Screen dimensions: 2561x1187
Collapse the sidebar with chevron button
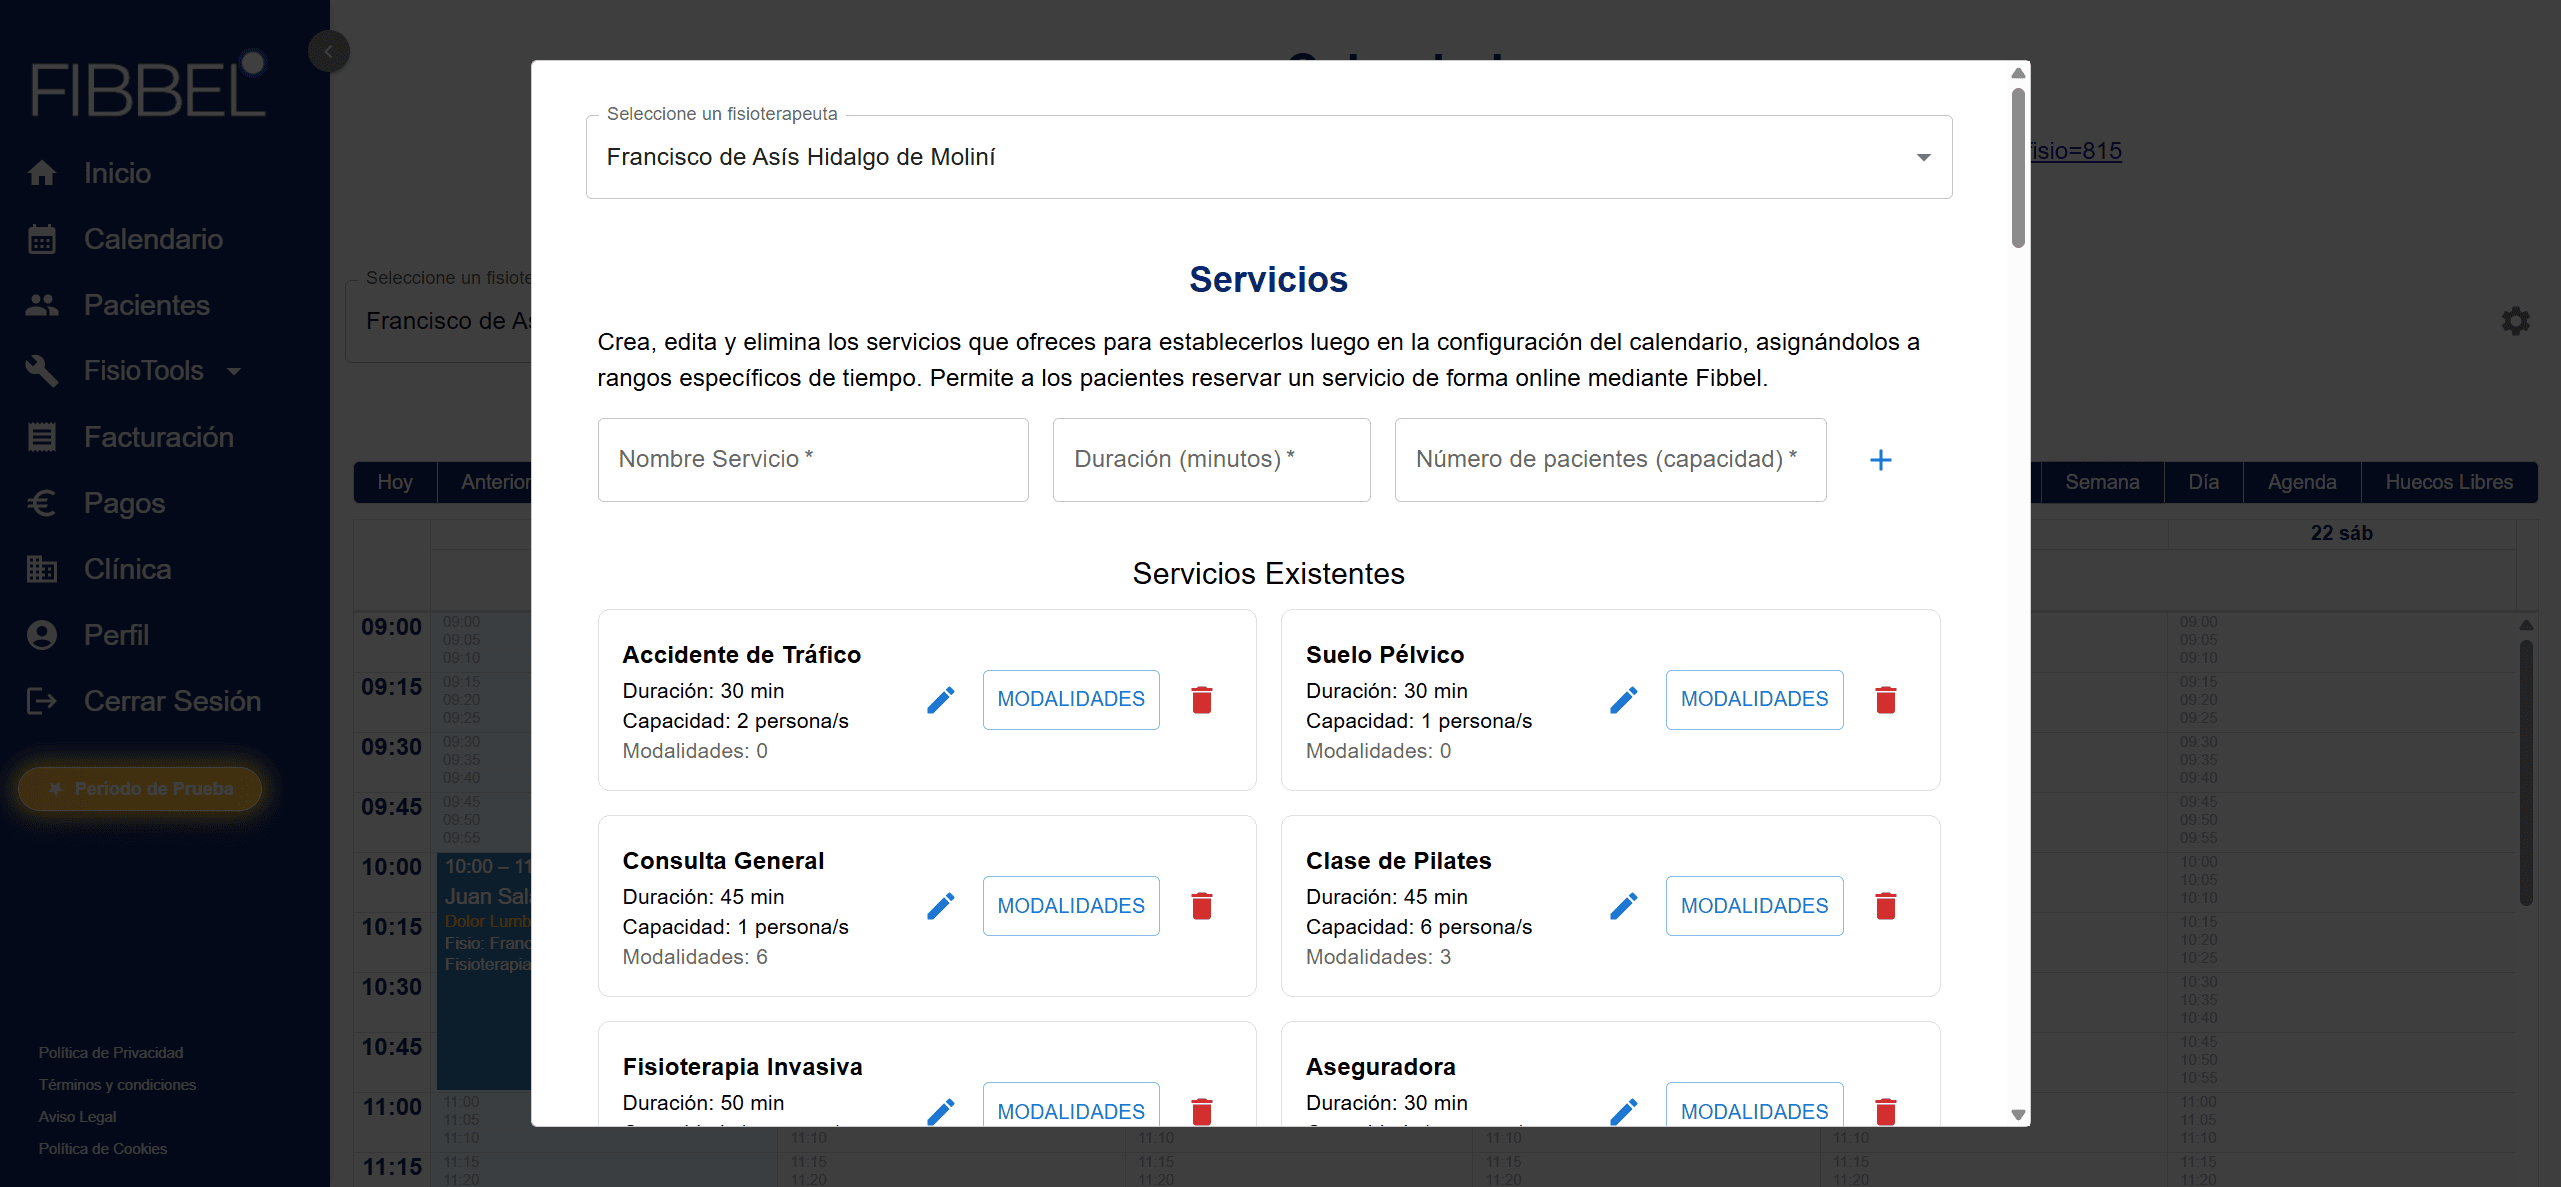[x=328, y=51]
